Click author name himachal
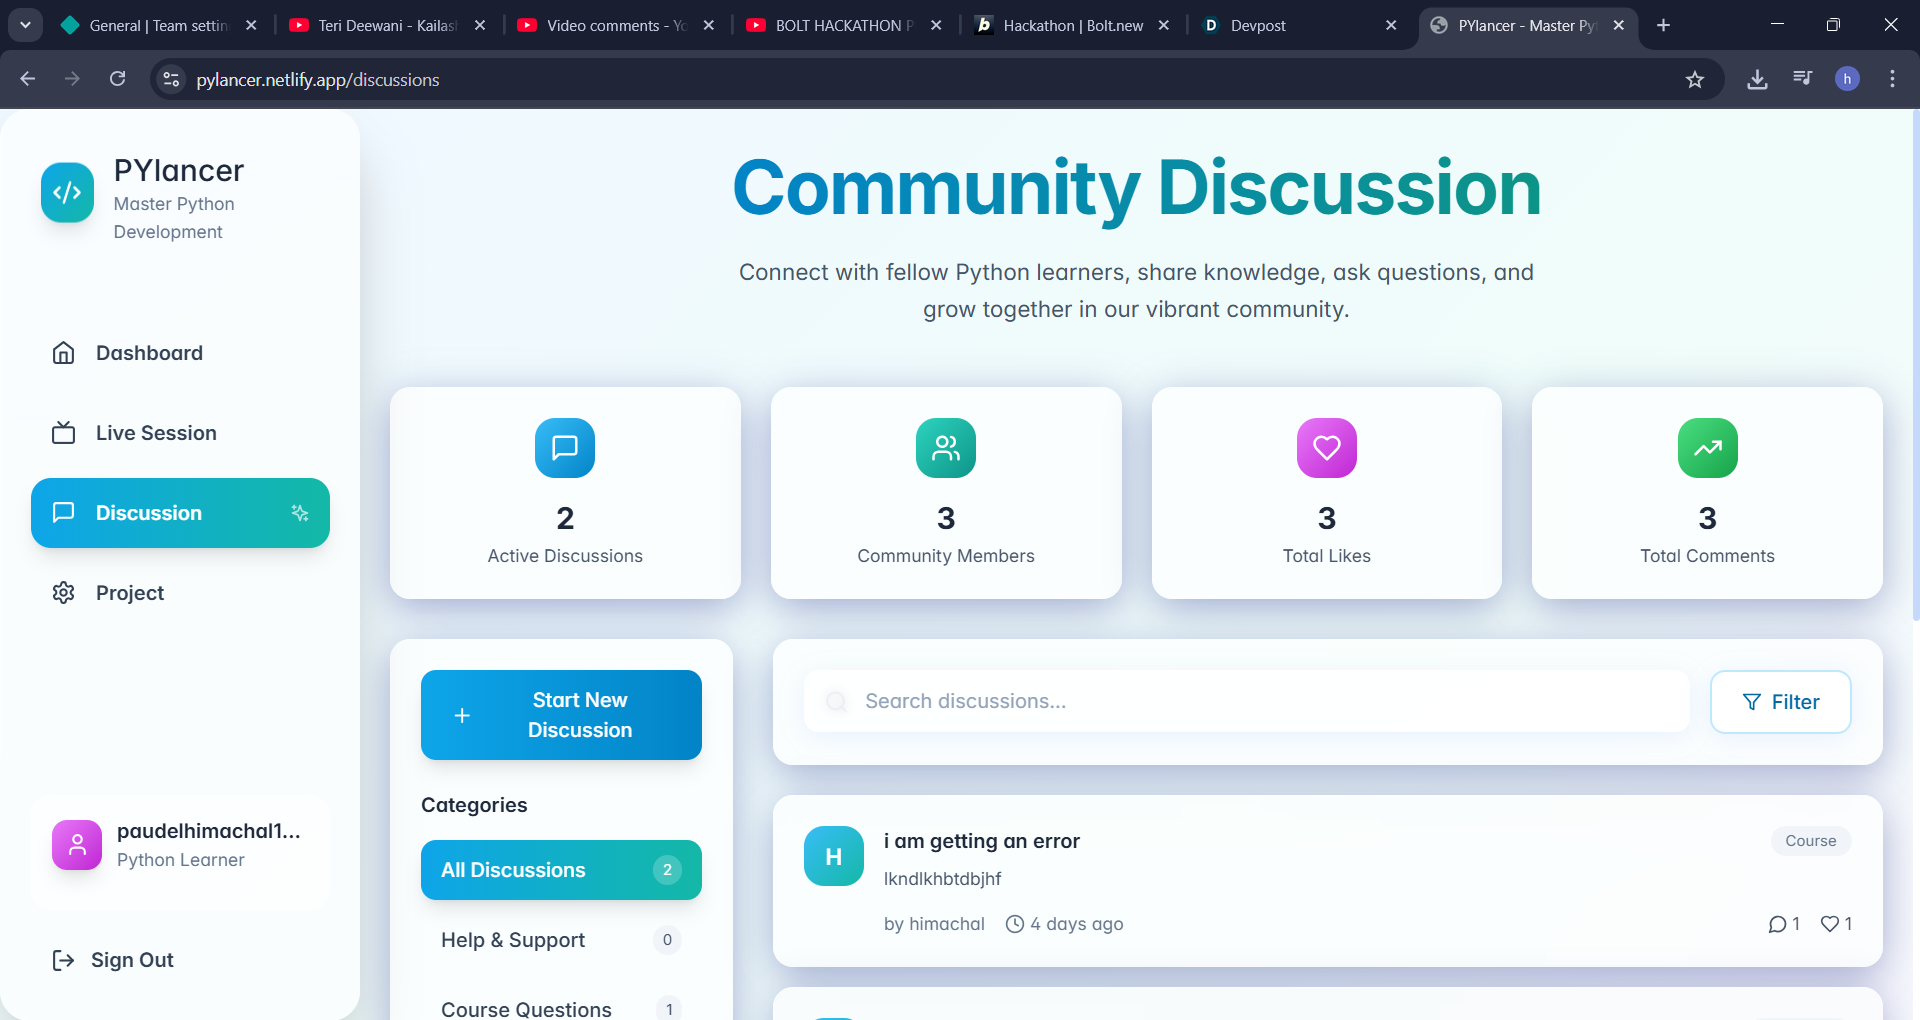Image resolution: width=1920 pixels, height=1020 pixels. click(947, 924)
